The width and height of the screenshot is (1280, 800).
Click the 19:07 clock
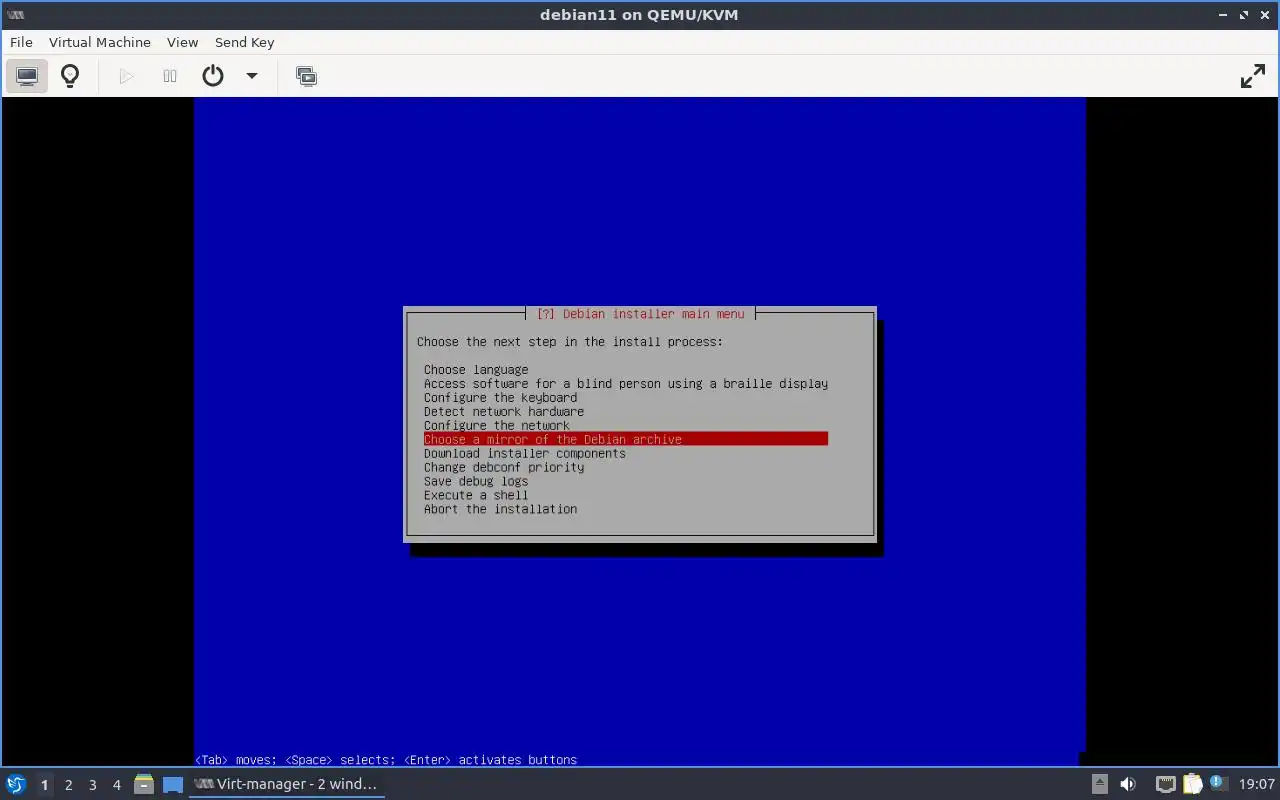1257,785
